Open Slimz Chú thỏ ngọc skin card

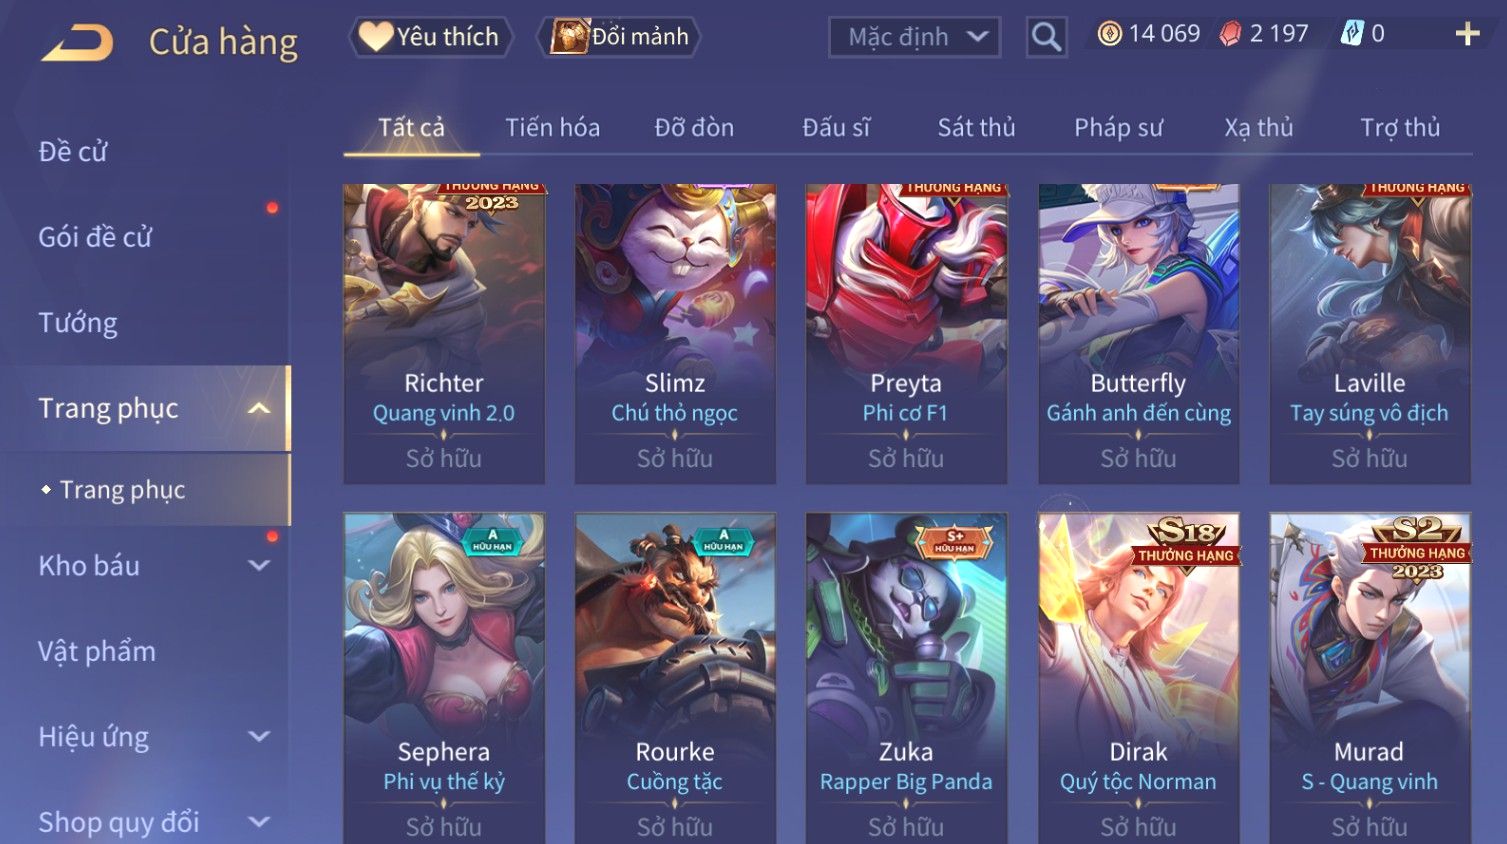(675, 334)
